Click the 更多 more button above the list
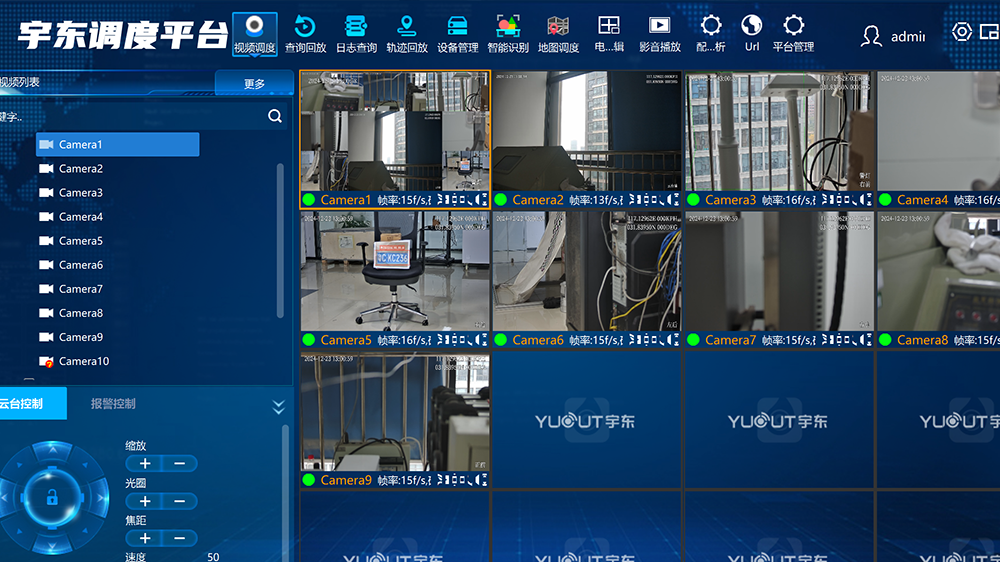 tap(254, 84)
